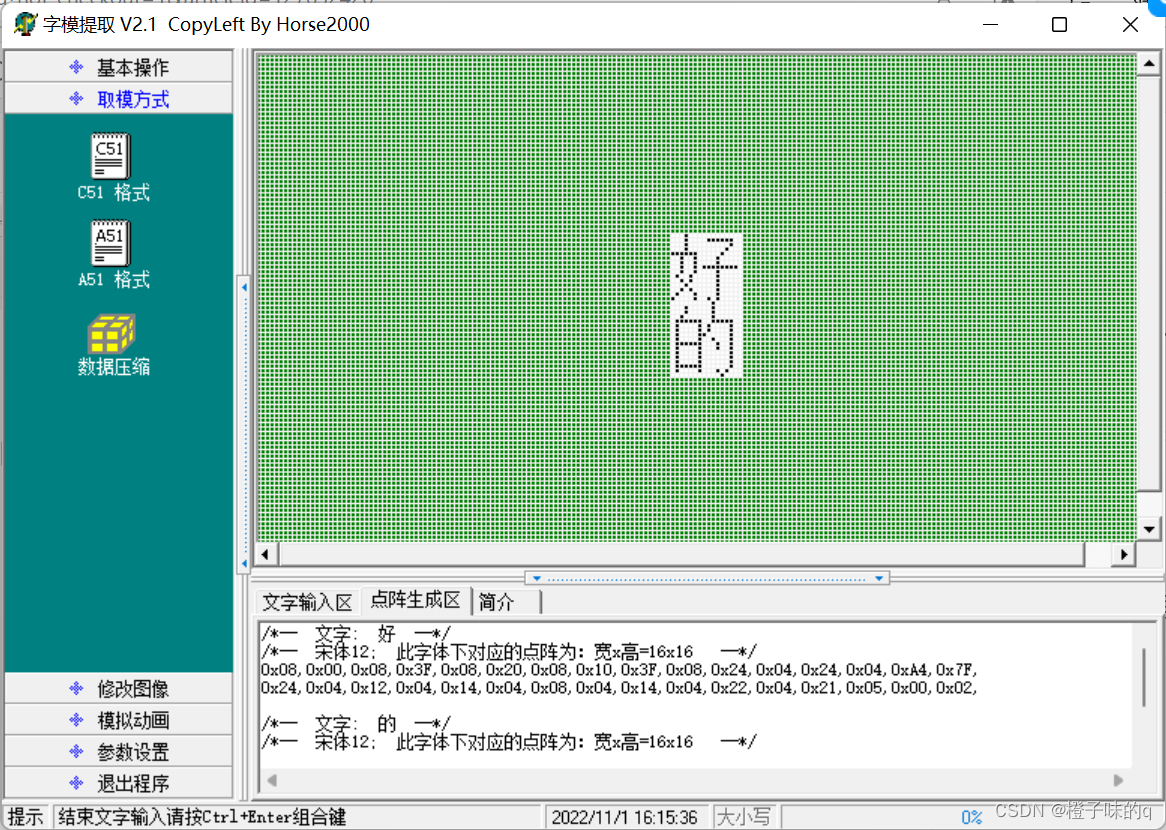Open the 简介 tab
1166x830 pixels.
(497, 602)
